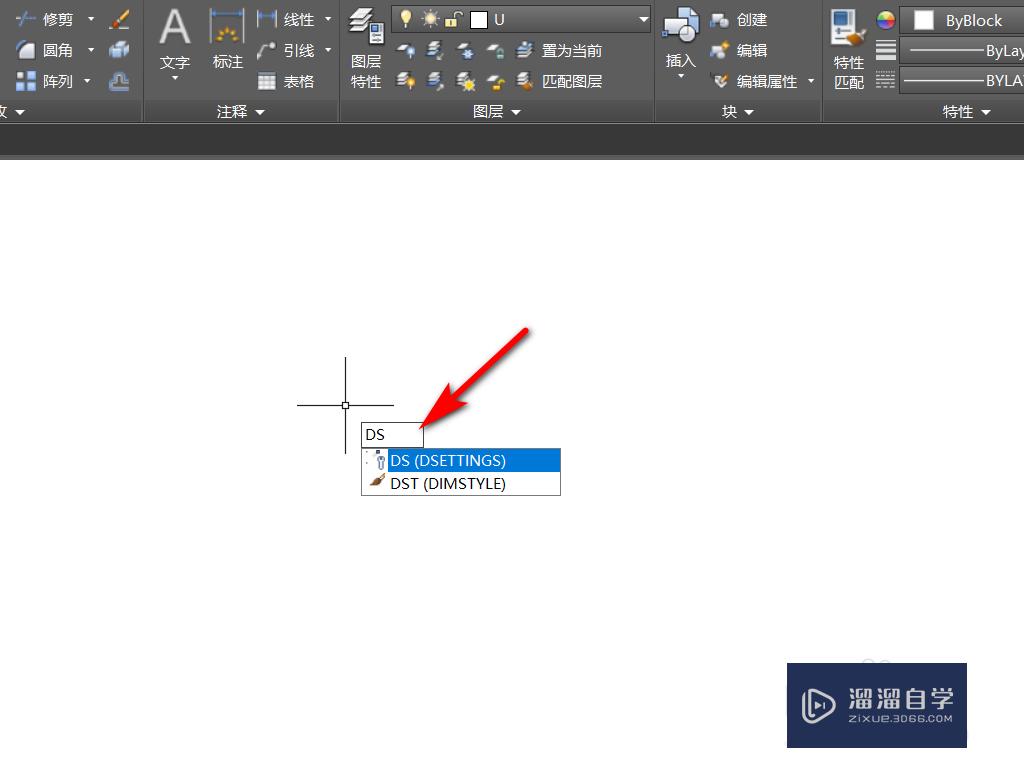Open the 插入 dropdown arrow
The image size is (1024, 768).
[680, 76]
